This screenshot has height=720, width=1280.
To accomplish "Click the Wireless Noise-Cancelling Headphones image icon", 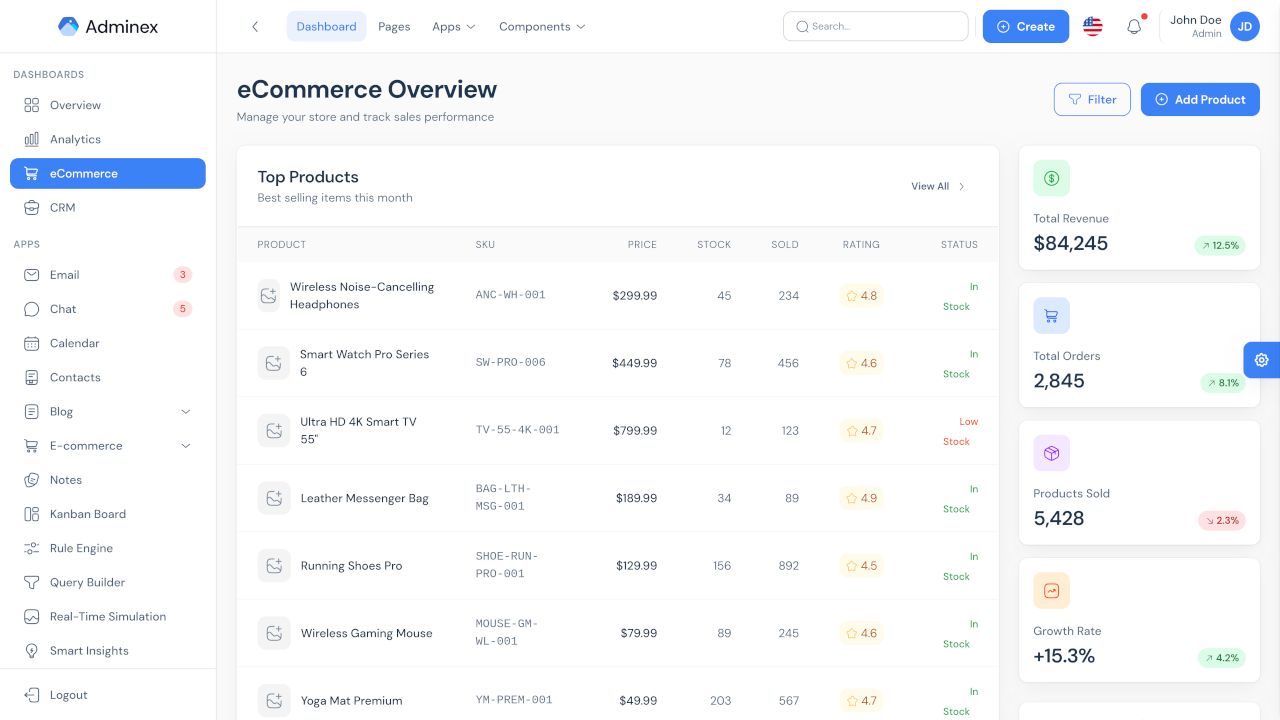I will point(268,296).
